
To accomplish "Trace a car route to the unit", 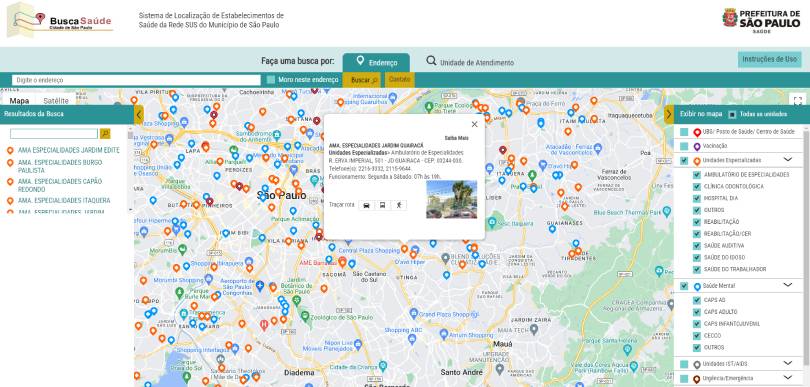I will coord(366,205).
